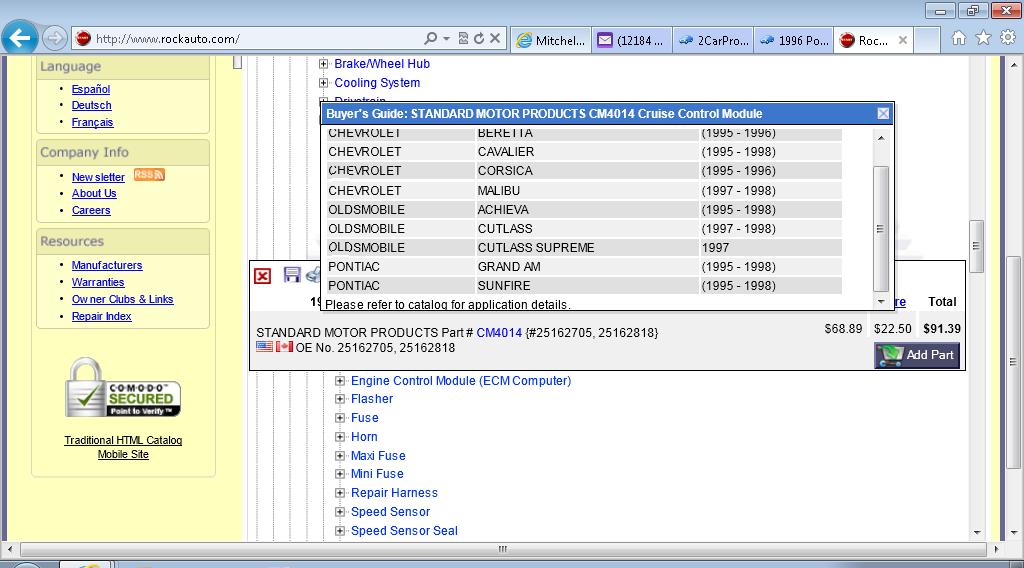Expand the Speed Sensor tree node
The image size is (1024, 568).
(x=340, y=512)
